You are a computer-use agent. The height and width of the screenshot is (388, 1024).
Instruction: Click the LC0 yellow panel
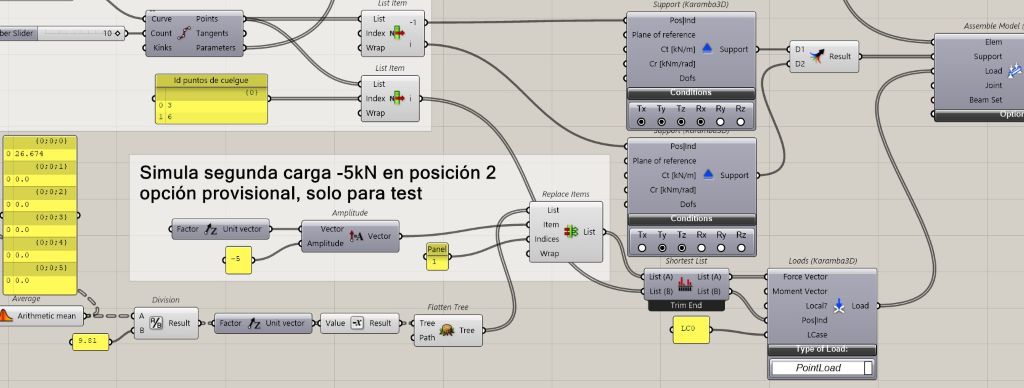691,330
